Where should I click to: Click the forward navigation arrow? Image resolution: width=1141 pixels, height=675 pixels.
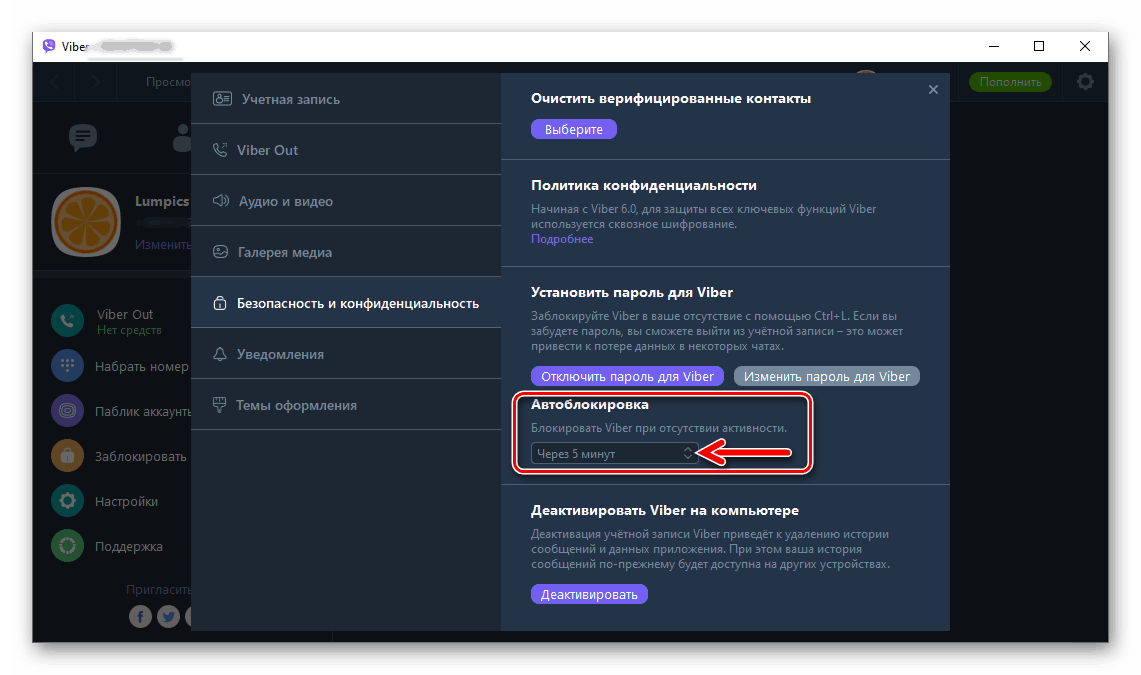coord(95,82)
